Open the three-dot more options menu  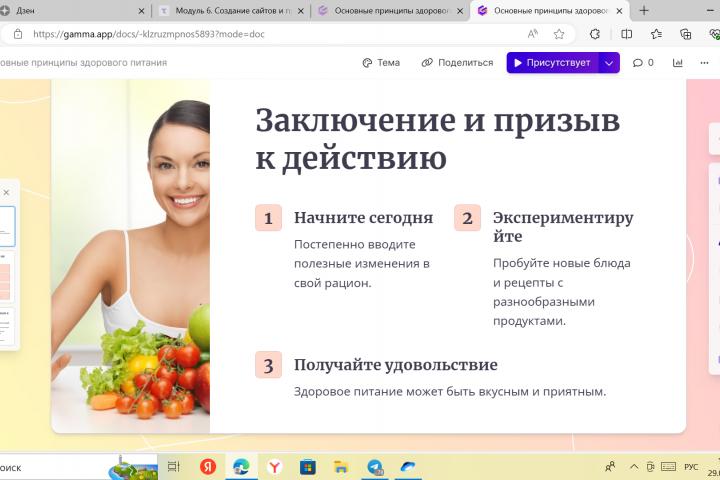coord(704,63)
